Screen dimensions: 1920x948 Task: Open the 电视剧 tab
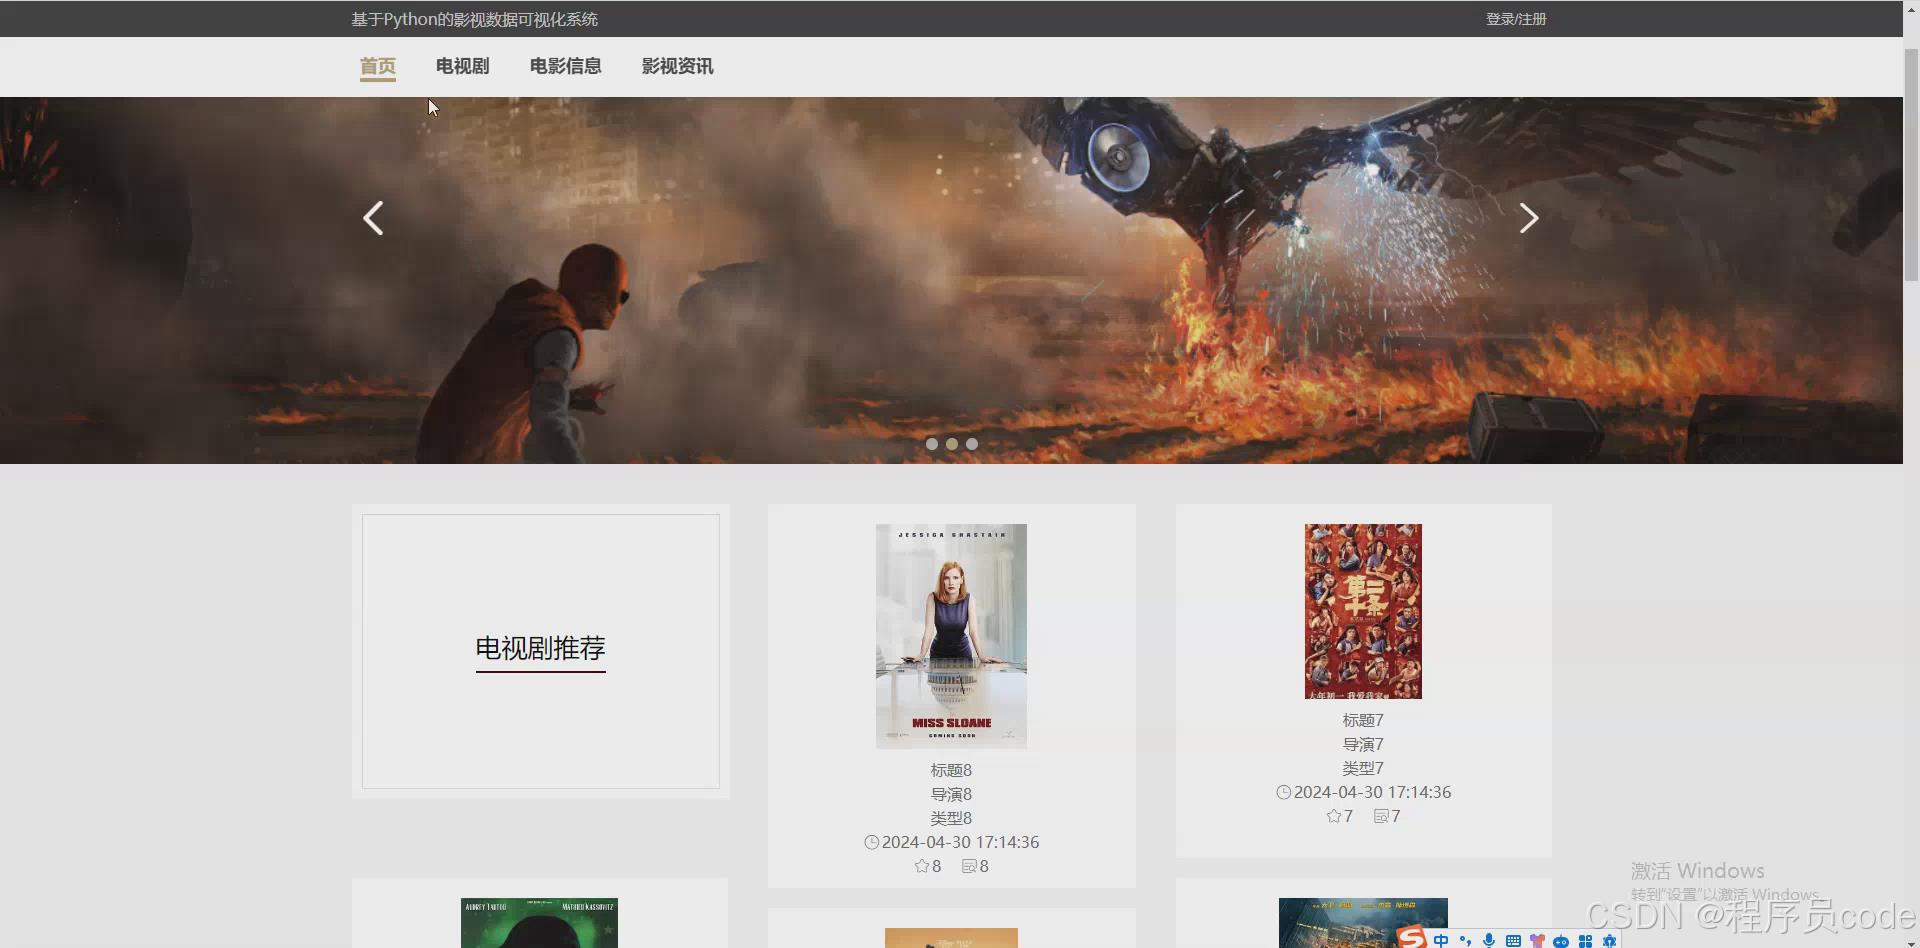pyautogui.click(x=462, y=66)
